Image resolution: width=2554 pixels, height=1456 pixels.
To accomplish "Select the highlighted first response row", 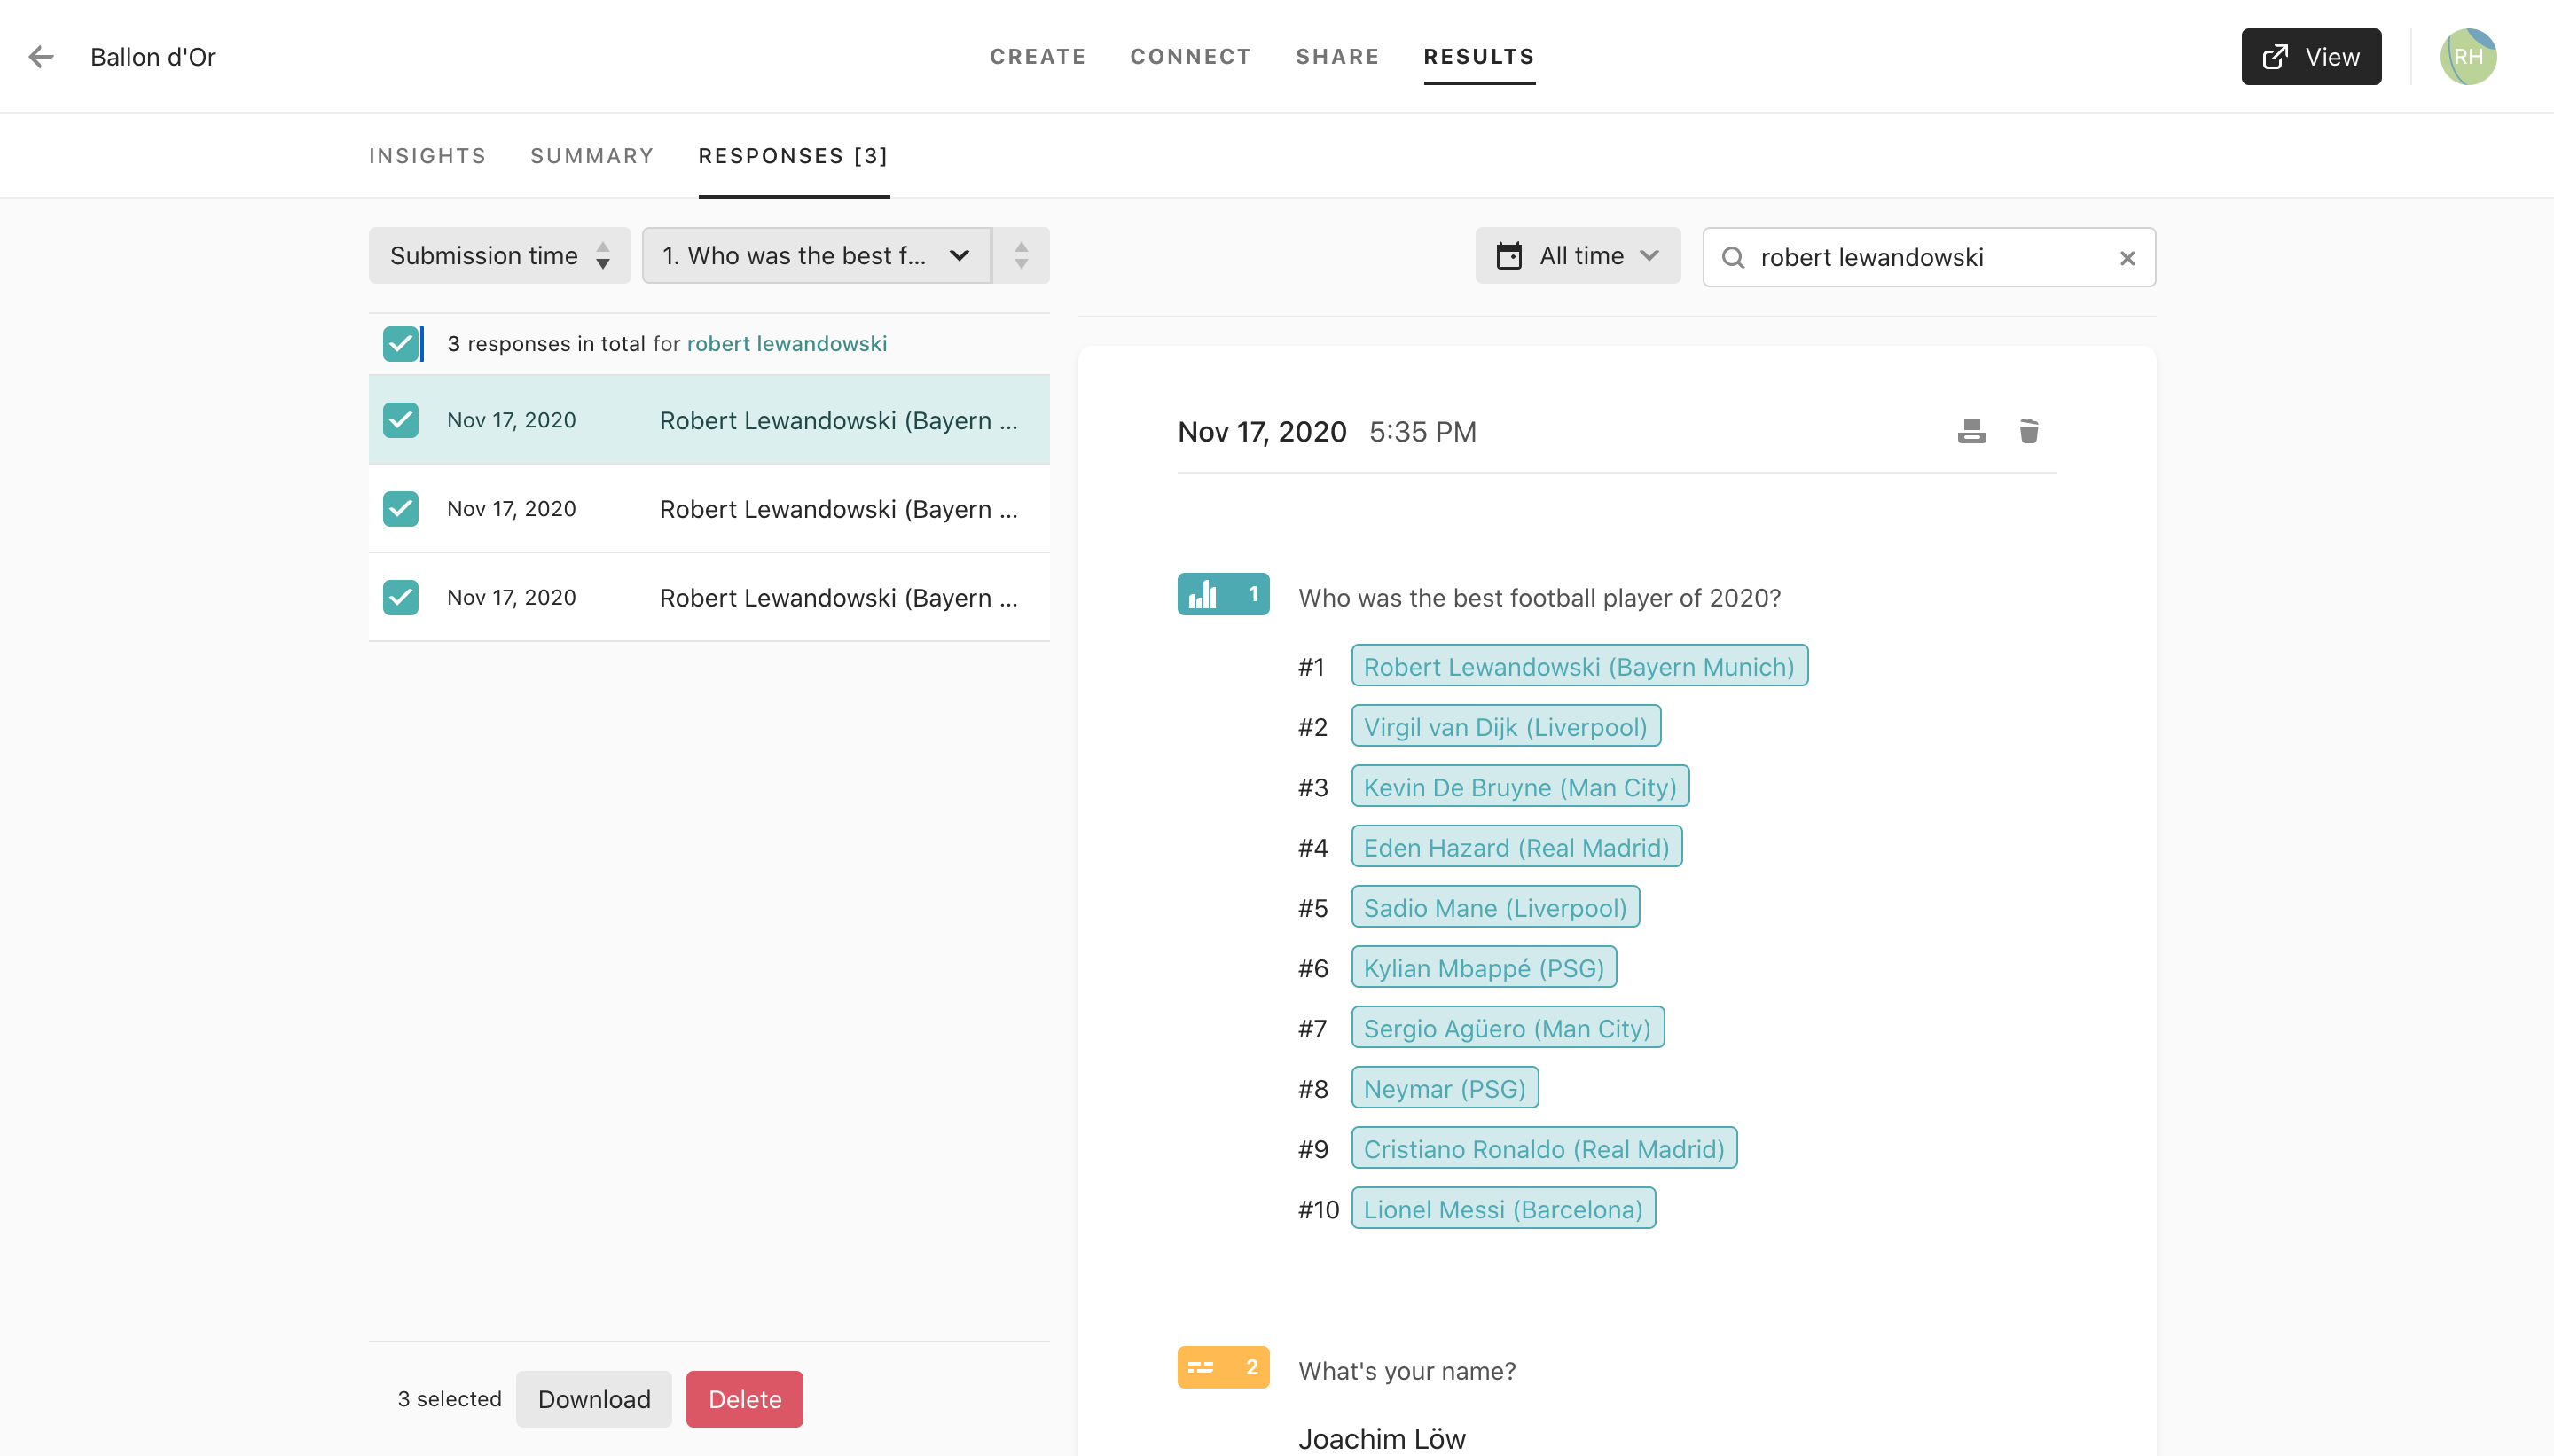I will click(709, 420).
